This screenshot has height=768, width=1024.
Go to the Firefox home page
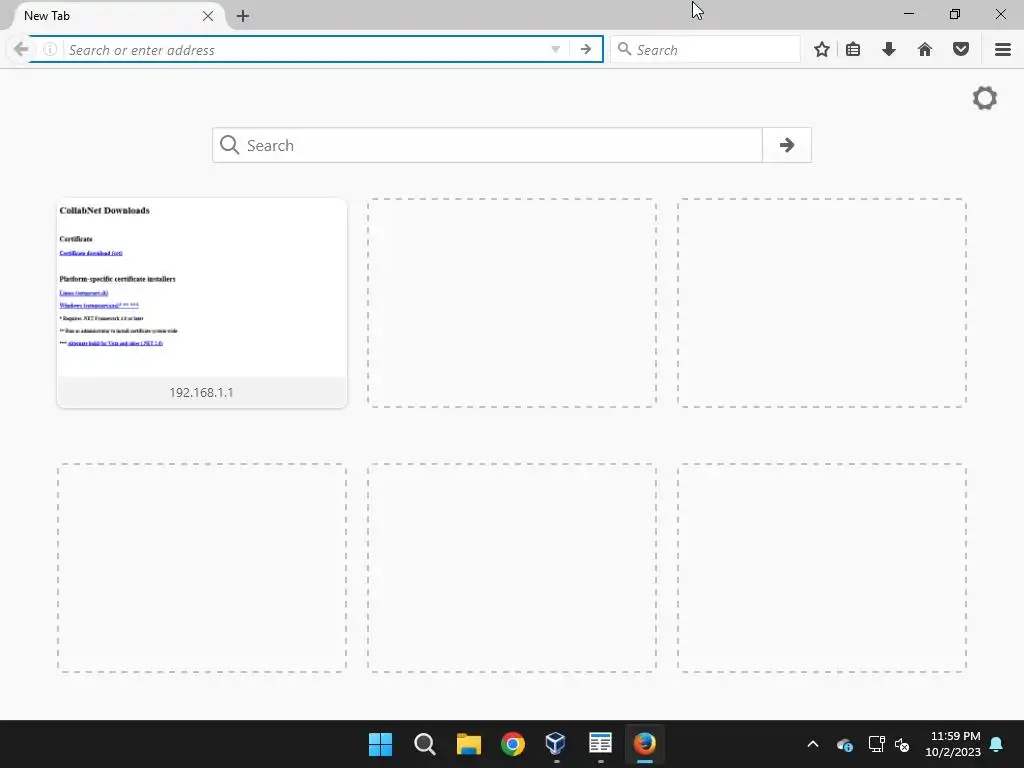tap(925, 50)
